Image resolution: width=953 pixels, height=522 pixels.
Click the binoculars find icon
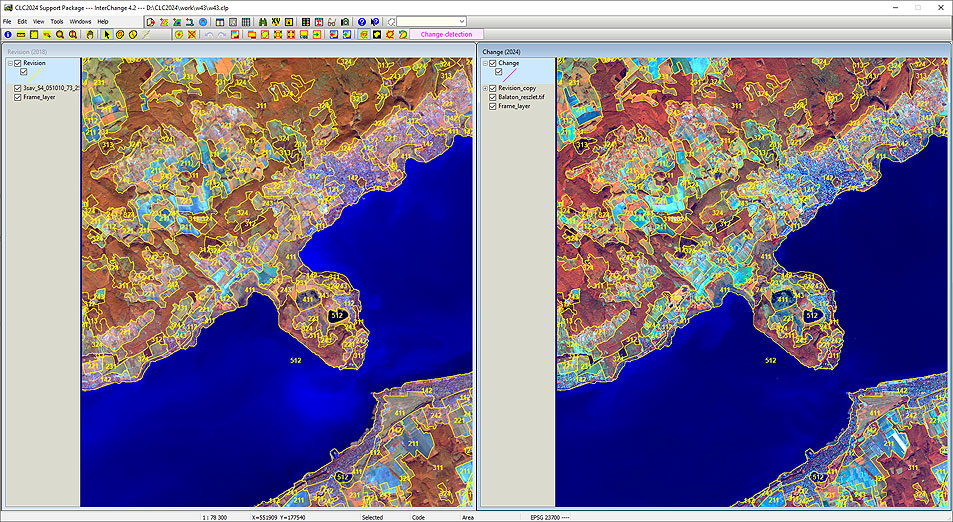(263, 21)
